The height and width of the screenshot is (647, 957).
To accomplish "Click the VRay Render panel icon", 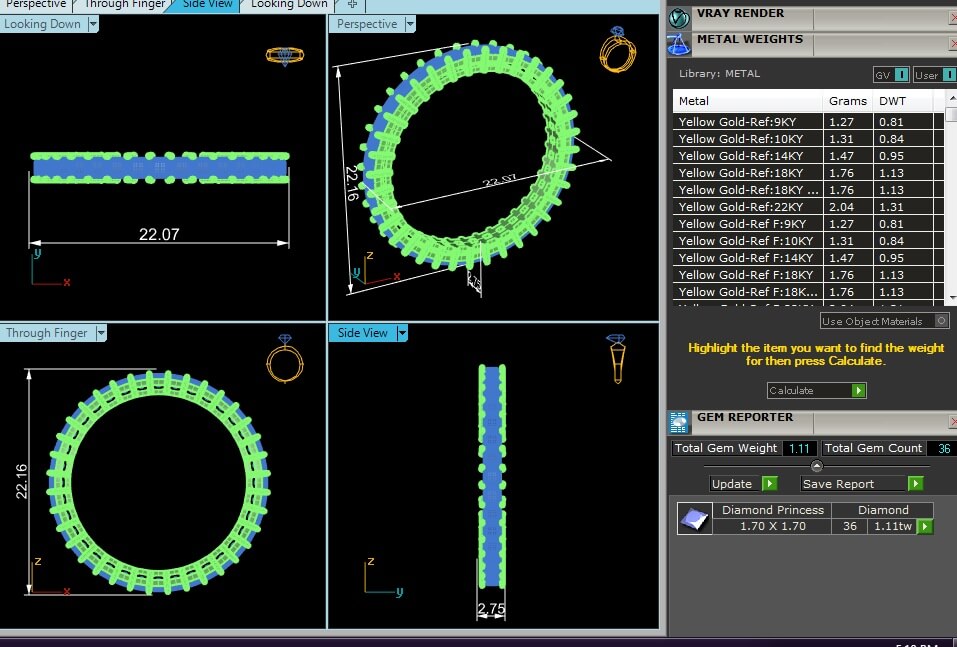I will coord(680,17).
